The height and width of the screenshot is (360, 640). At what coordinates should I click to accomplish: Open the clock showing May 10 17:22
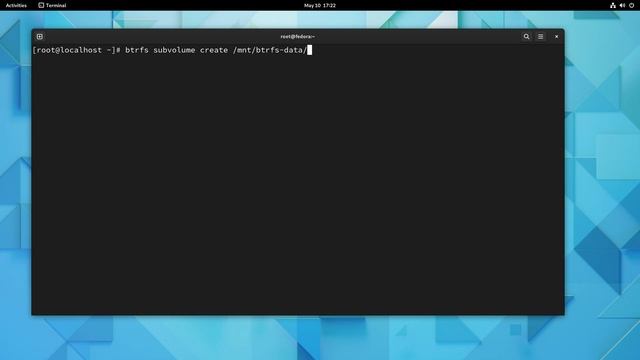[x=320, y=5]
